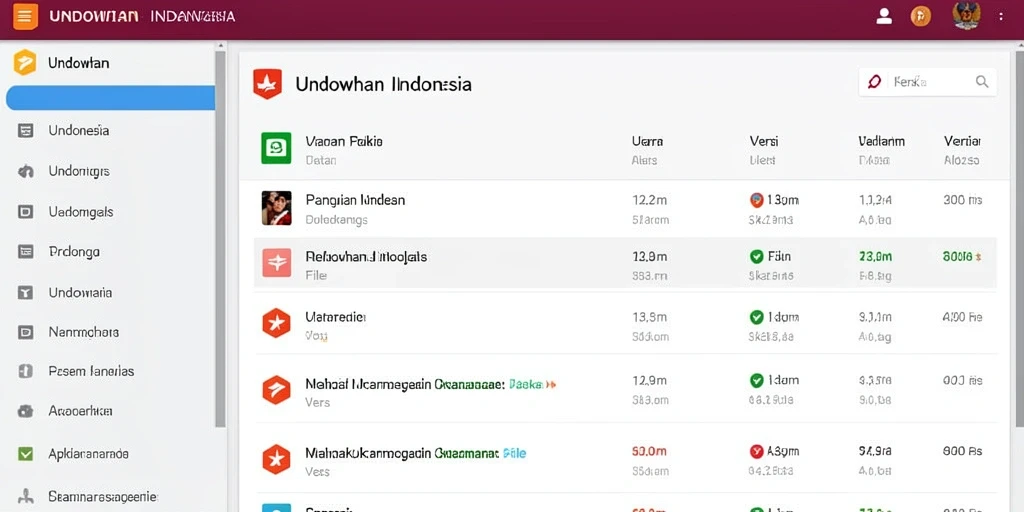
Task: Click the green check next to Fäin
Action: coord(756,257)
